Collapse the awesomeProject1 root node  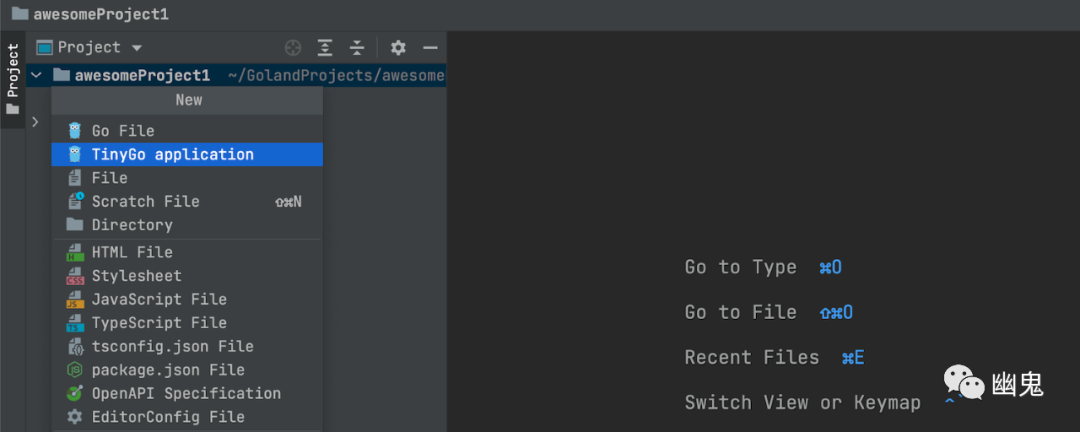tap(36, 75)
